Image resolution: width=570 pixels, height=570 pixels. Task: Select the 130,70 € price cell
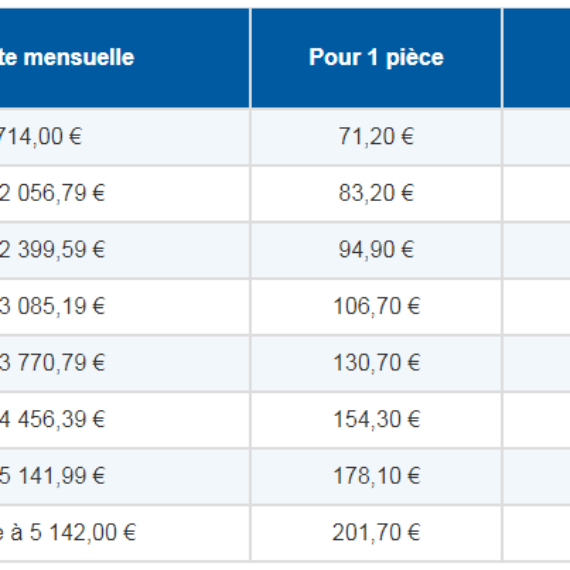376,363
